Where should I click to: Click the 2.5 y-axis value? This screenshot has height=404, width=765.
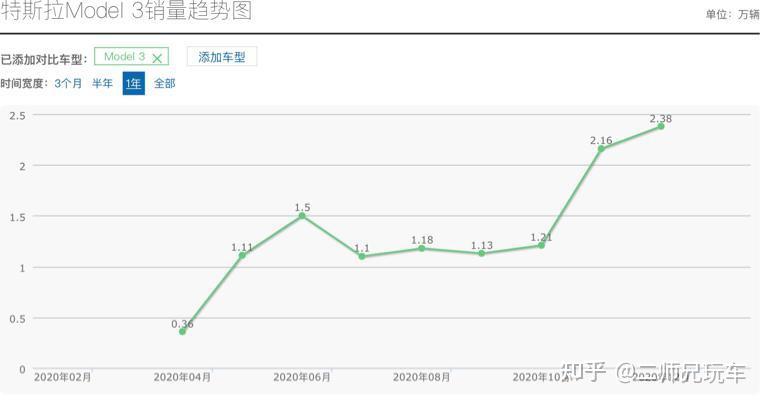tap(17, 116)
